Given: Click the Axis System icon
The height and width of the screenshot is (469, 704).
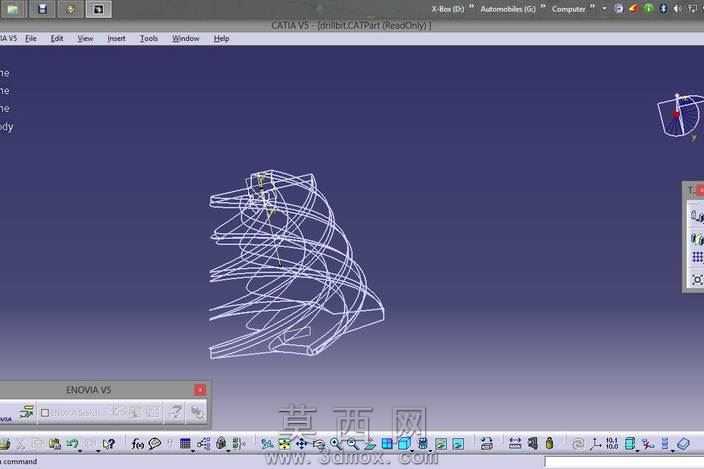Looking at the screenshot, I should 596,444.
